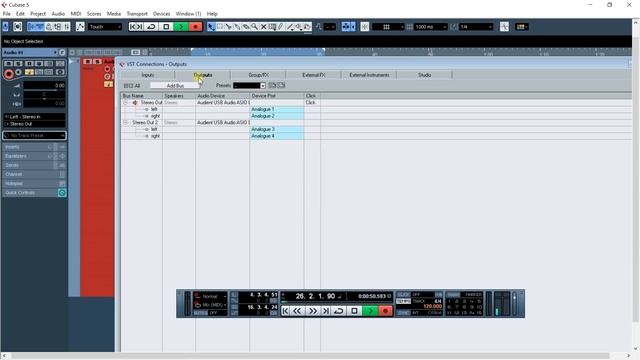Viewport: 640px width, 360px height.
Task: Collapse the Stereo Out bus row
Action: tap(126, 102)
